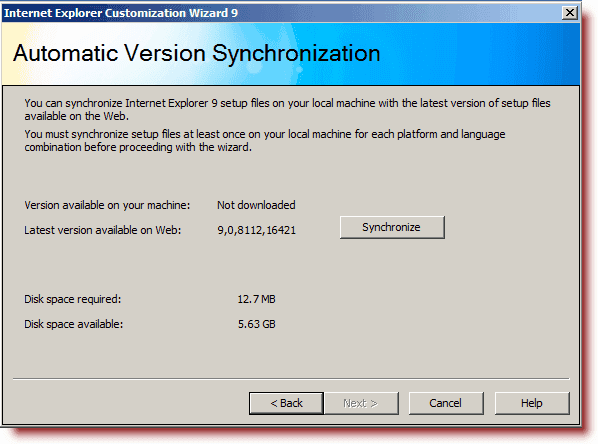The height and width of the screenshot is (444, 598).
Task: Go back with the Back button
Action: tap(286, 403)
